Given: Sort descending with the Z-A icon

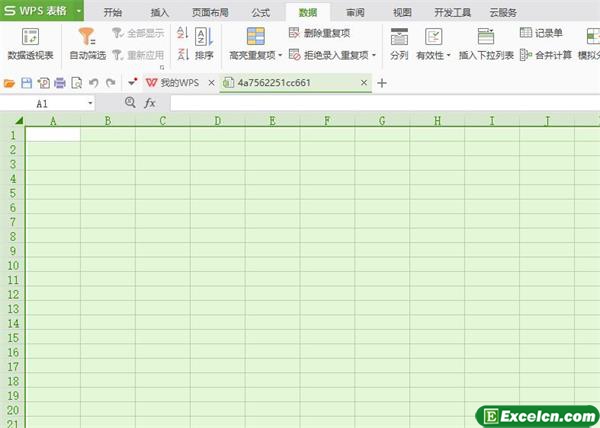Looking at the screenshot, I should pos(183,54).
